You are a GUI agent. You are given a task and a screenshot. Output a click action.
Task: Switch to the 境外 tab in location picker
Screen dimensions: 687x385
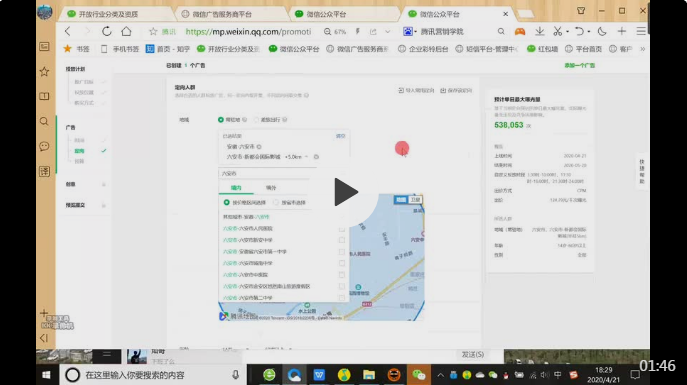coord(271,187)
